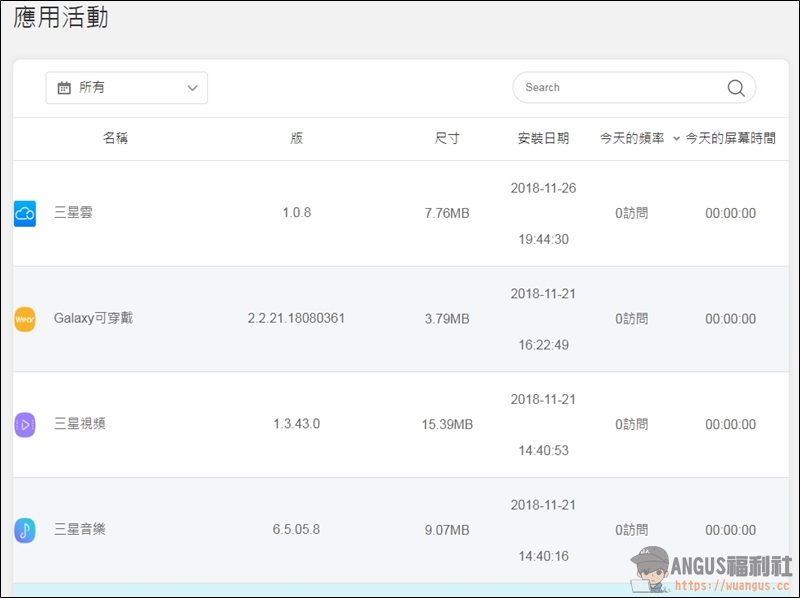Viewport: 800px width, 598px height.
Task: Click the 今天的屏幕時間 column header
Action: pos(731,139)
